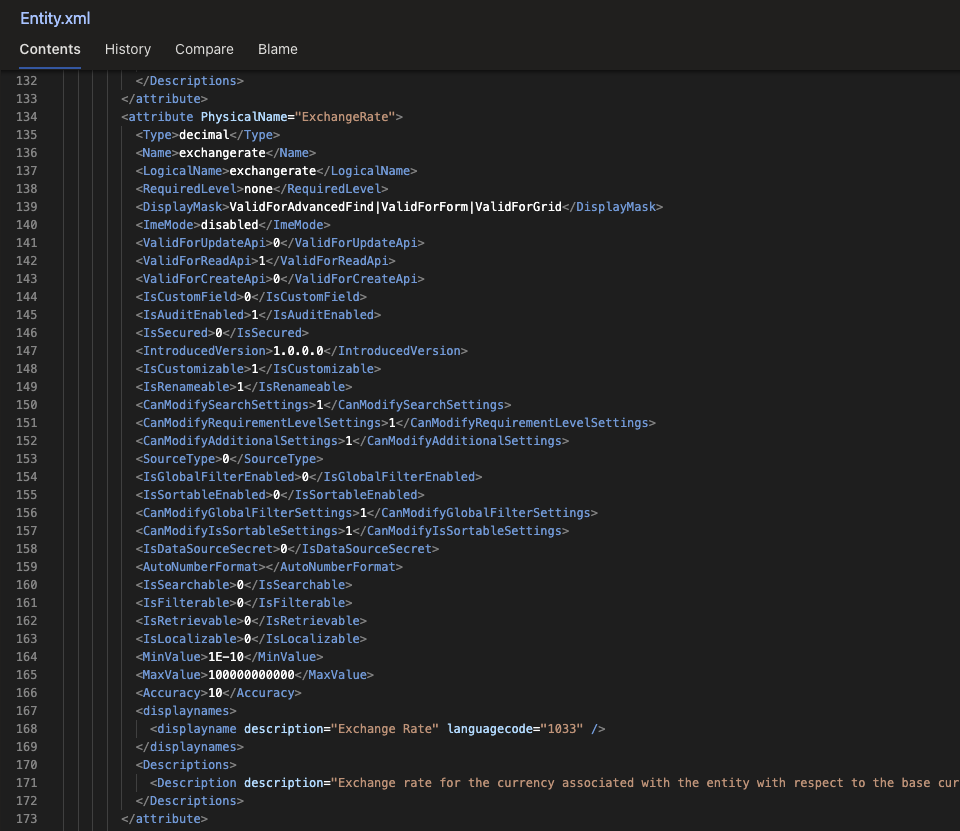Screen dimensions: 960x831
Task: Click the ValidForCreateApi line
Action: point(280,279)
